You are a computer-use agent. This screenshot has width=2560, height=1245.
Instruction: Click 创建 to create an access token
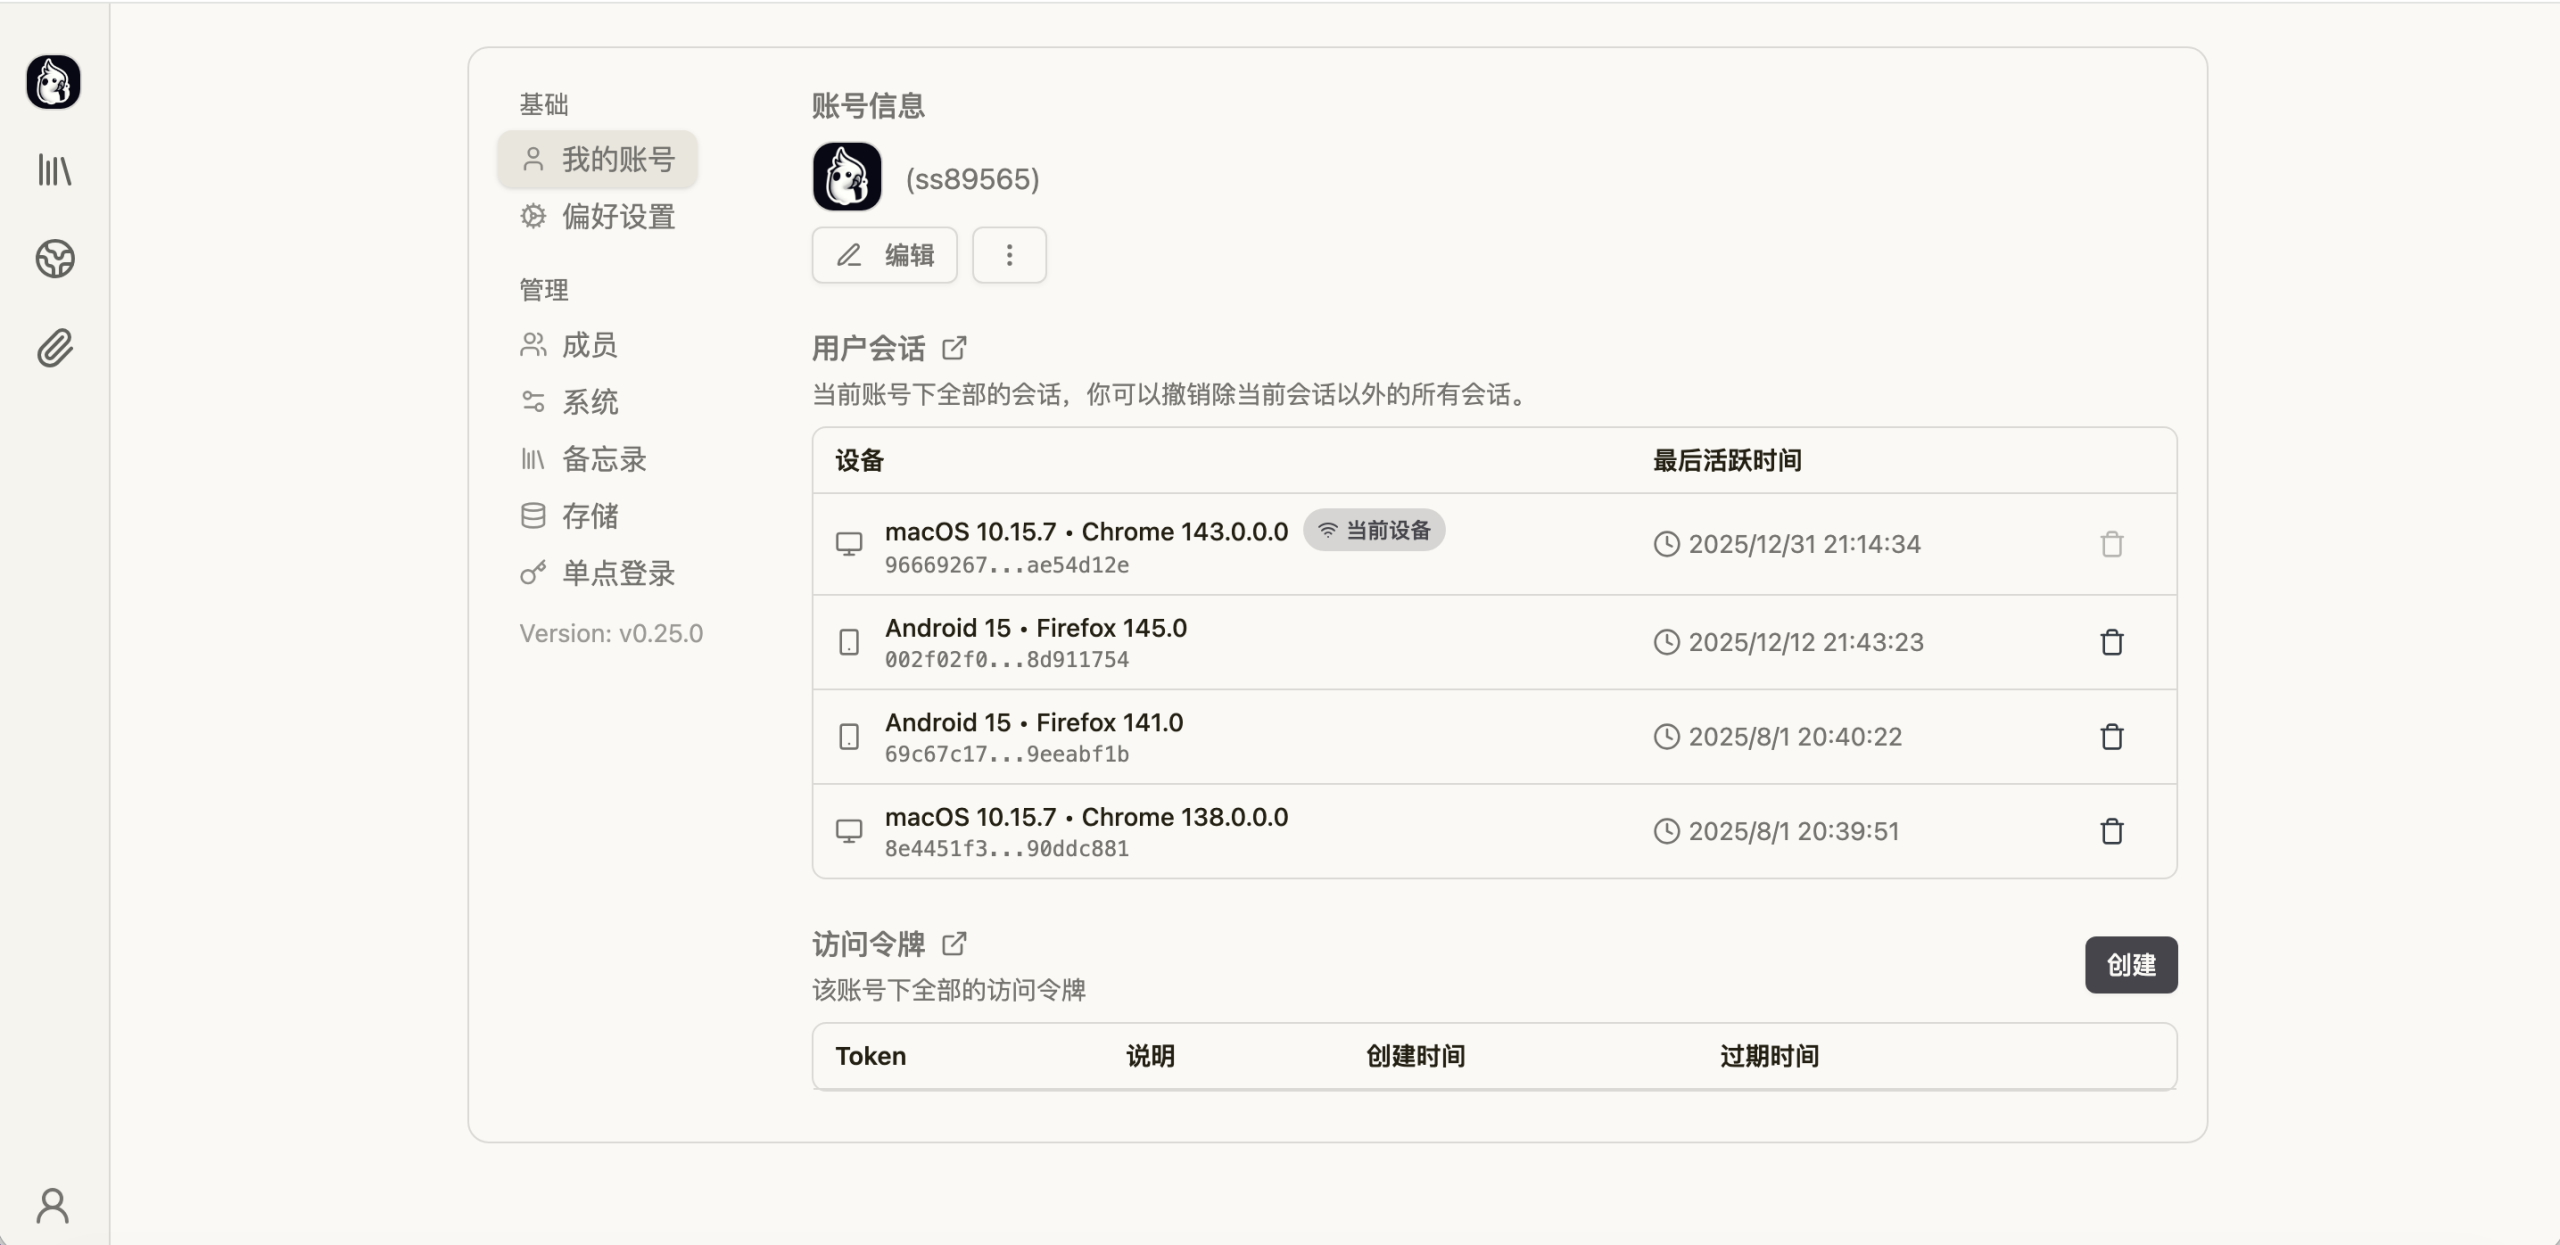coord(2130,964)
